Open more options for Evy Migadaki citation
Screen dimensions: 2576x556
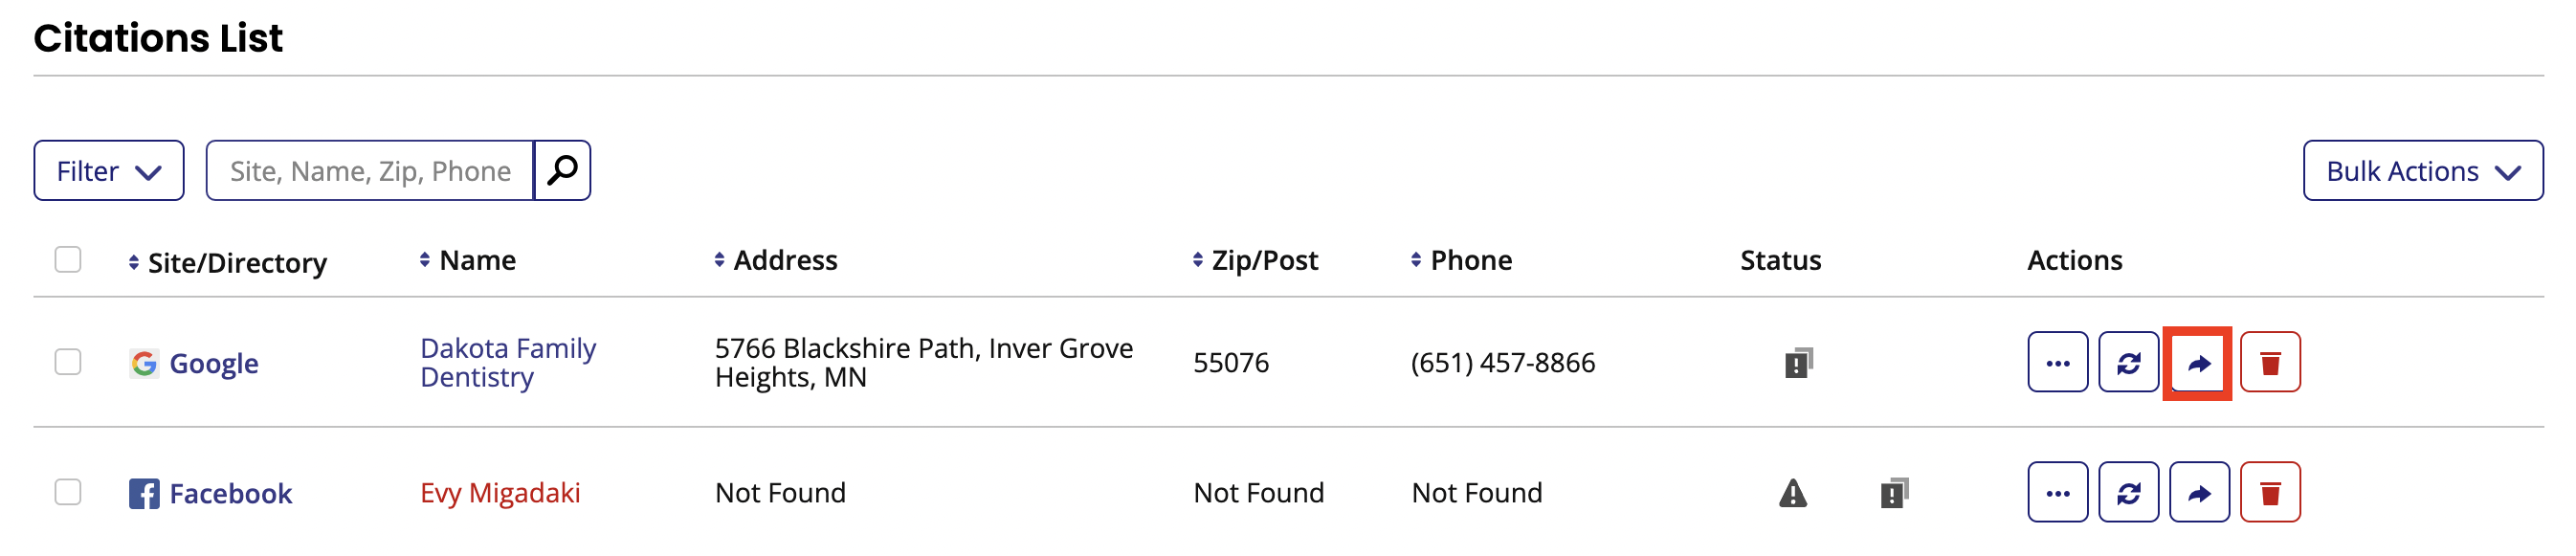click(2057, 491)
